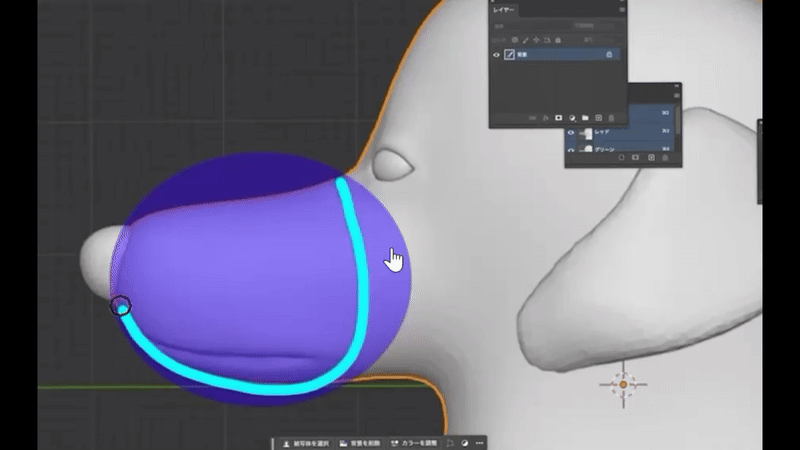Toggle visibility of the レッド channel

(572, 132)
